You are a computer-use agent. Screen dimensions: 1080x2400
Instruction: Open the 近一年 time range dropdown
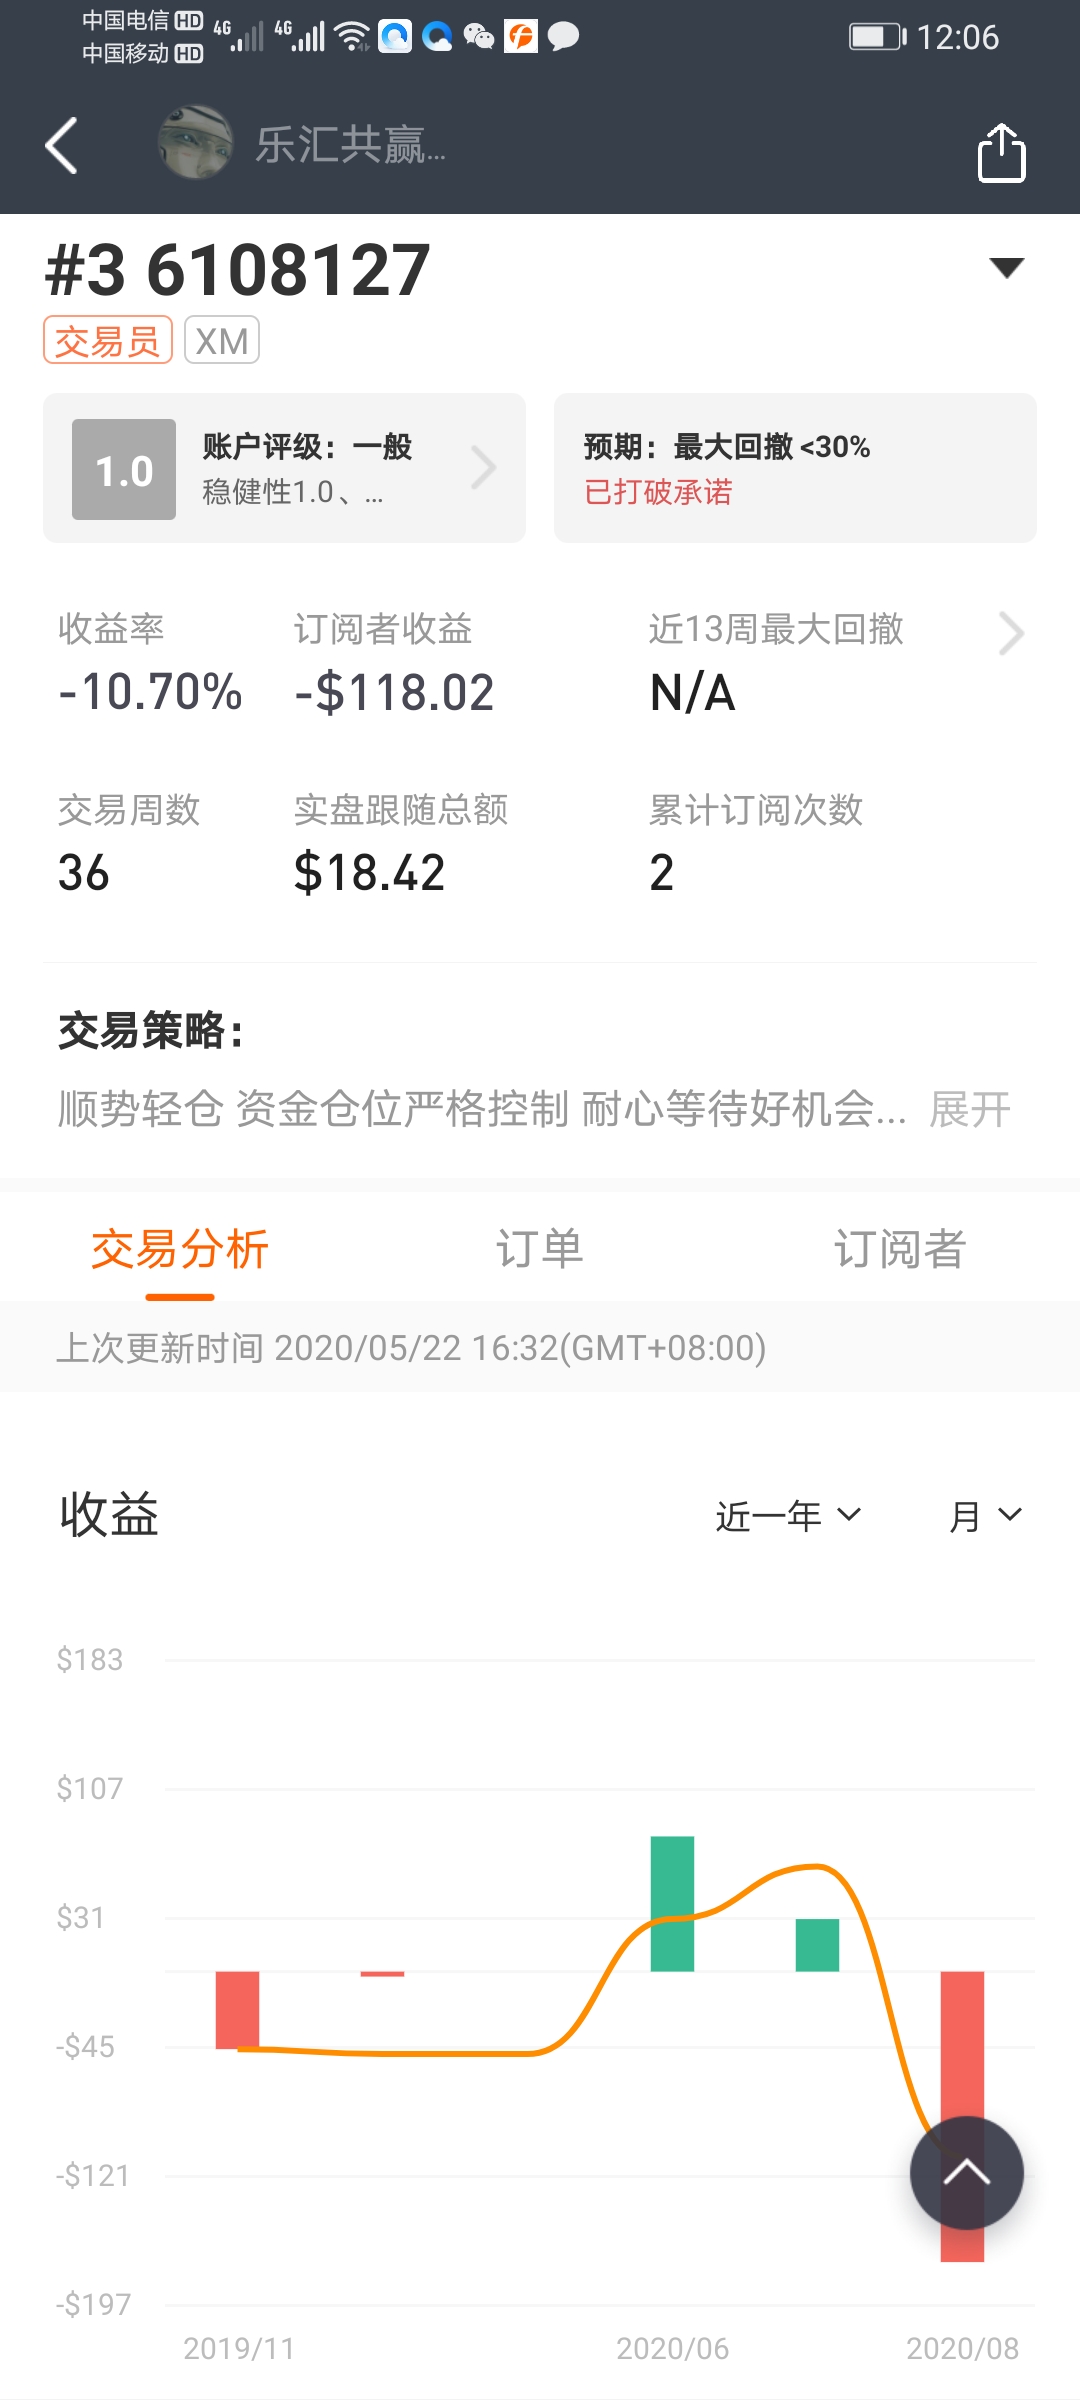(x=788, y=1516)
